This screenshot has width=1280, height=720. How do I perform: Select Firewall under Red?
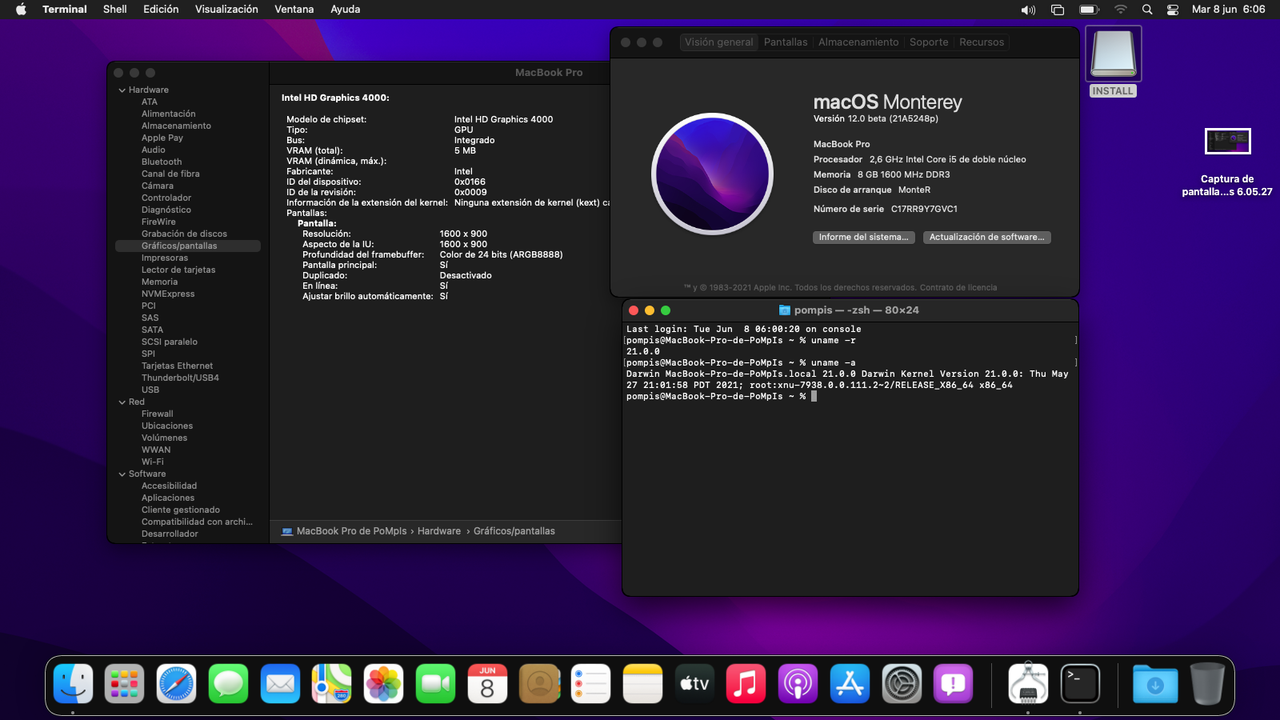coord(157,414)
